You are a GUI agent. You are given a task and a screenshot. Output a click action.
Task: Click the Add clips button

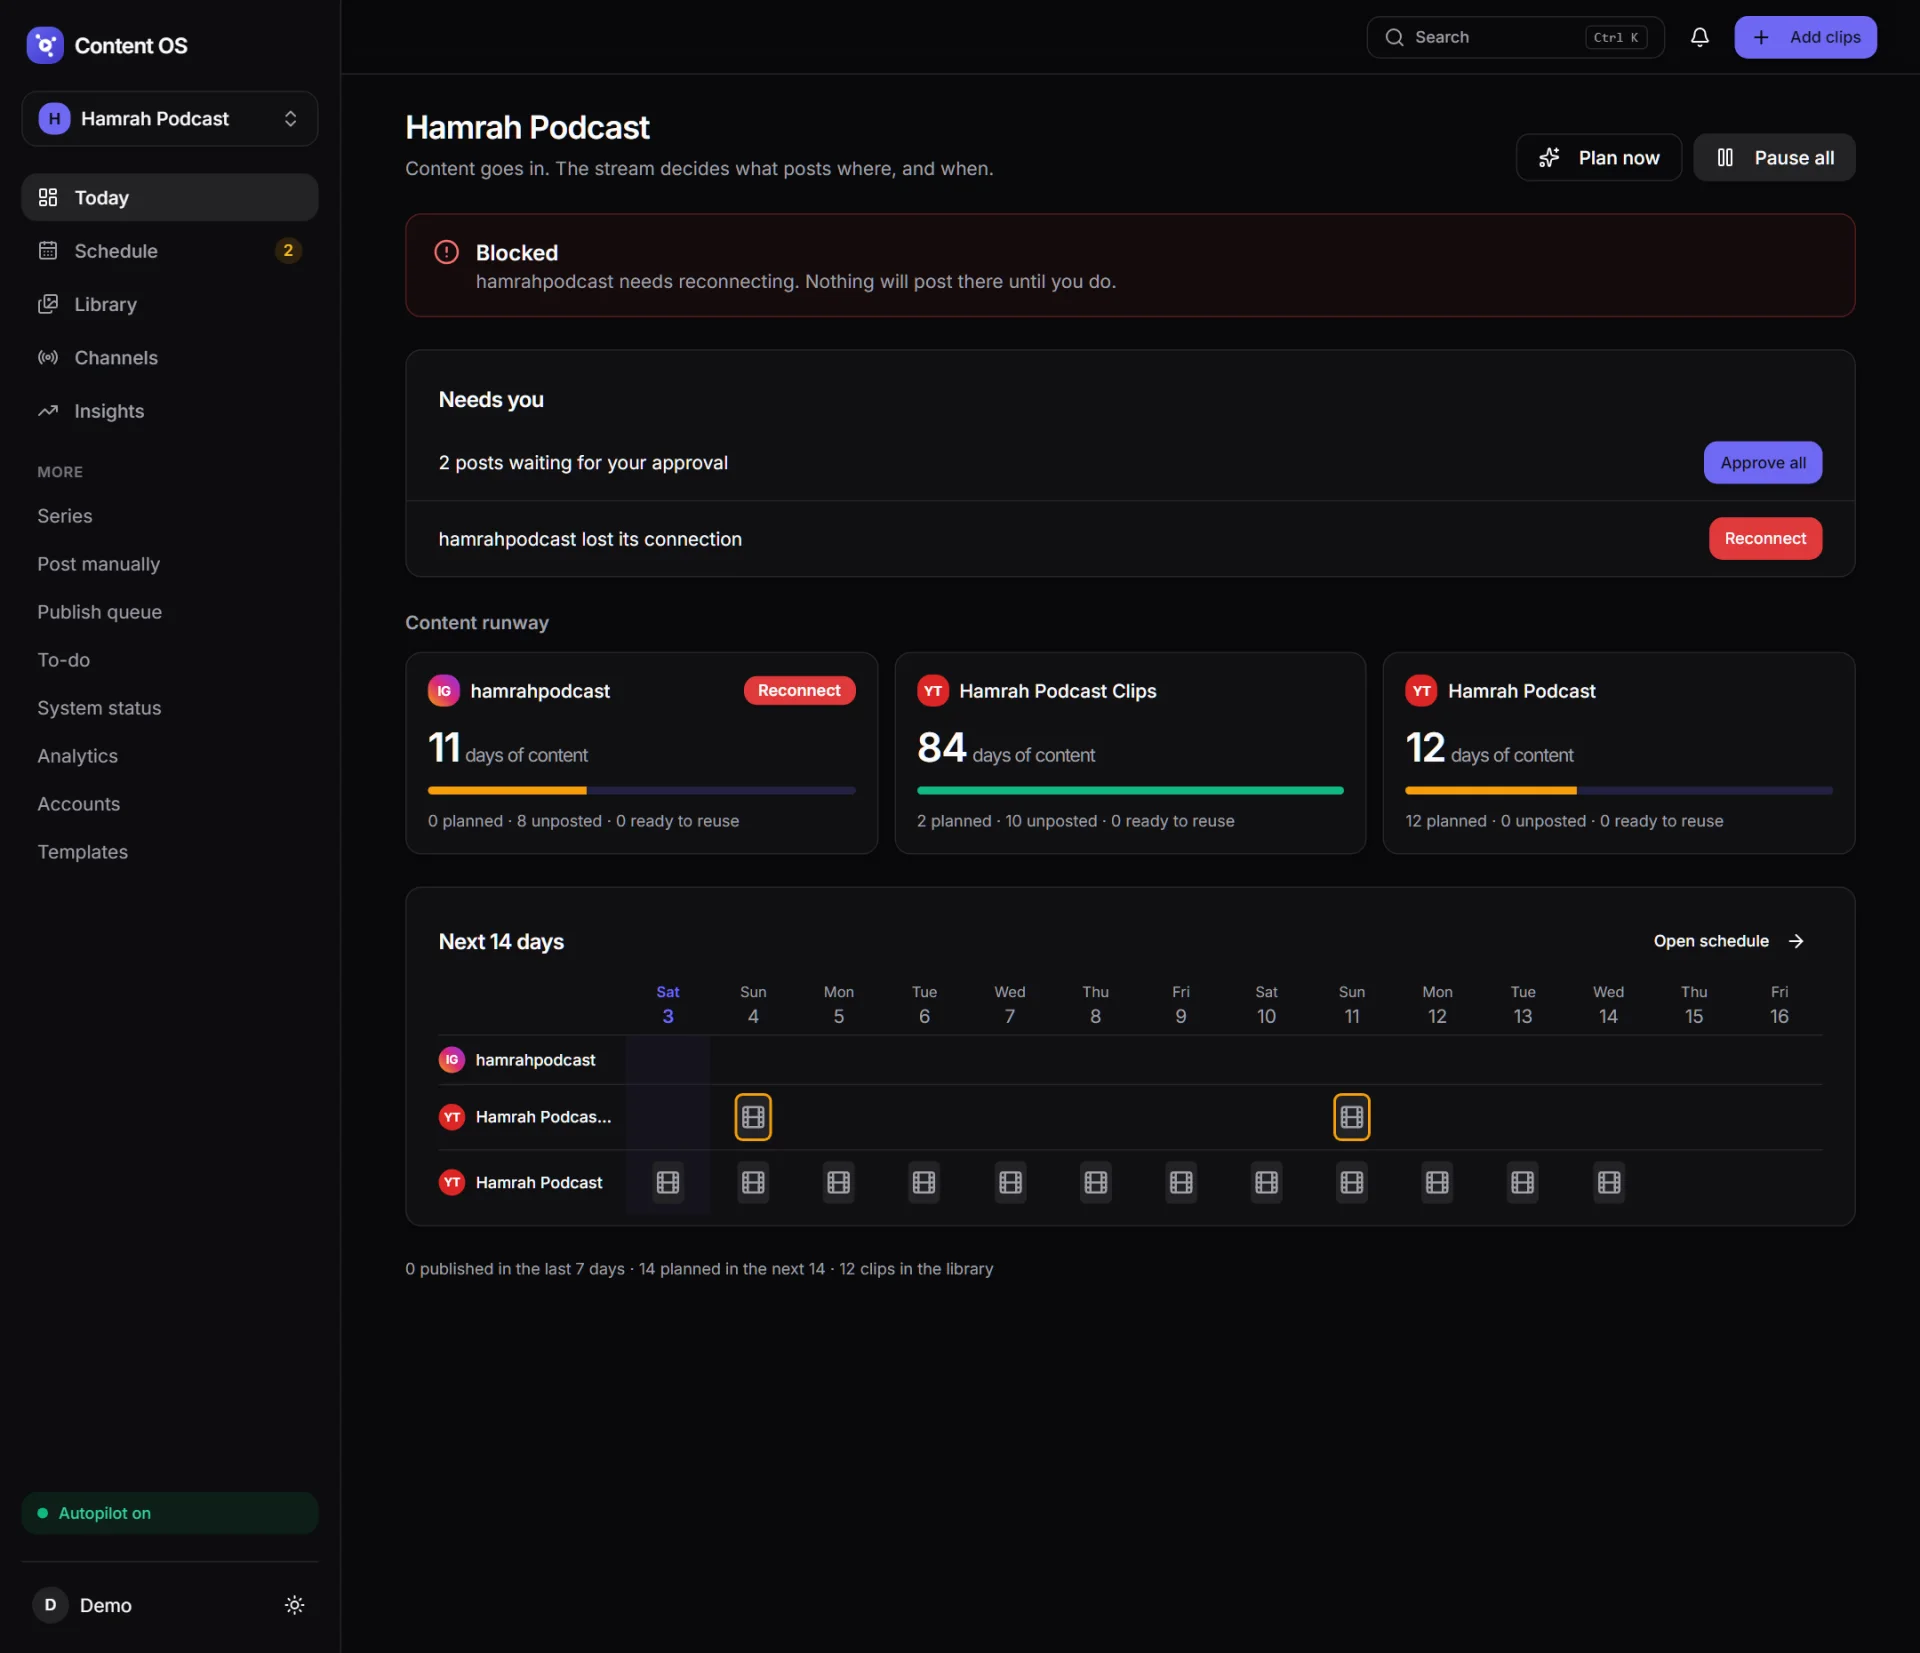click(x=1805, y=37)
